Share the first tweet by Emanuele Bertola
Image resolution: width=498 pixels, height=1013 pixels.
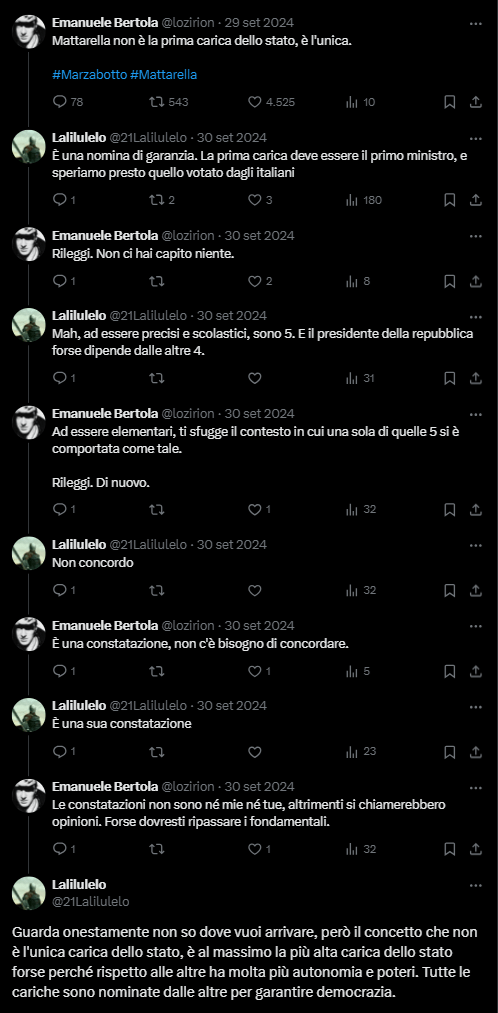tap(475, 102)
